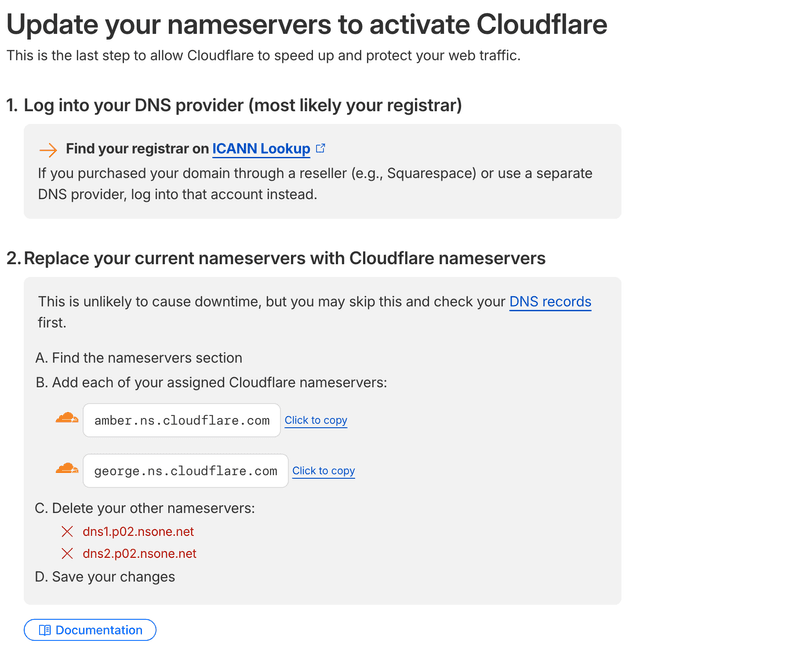Open the DNS records link
Viewport: 800px width, 662px height.
click(550, 301)
